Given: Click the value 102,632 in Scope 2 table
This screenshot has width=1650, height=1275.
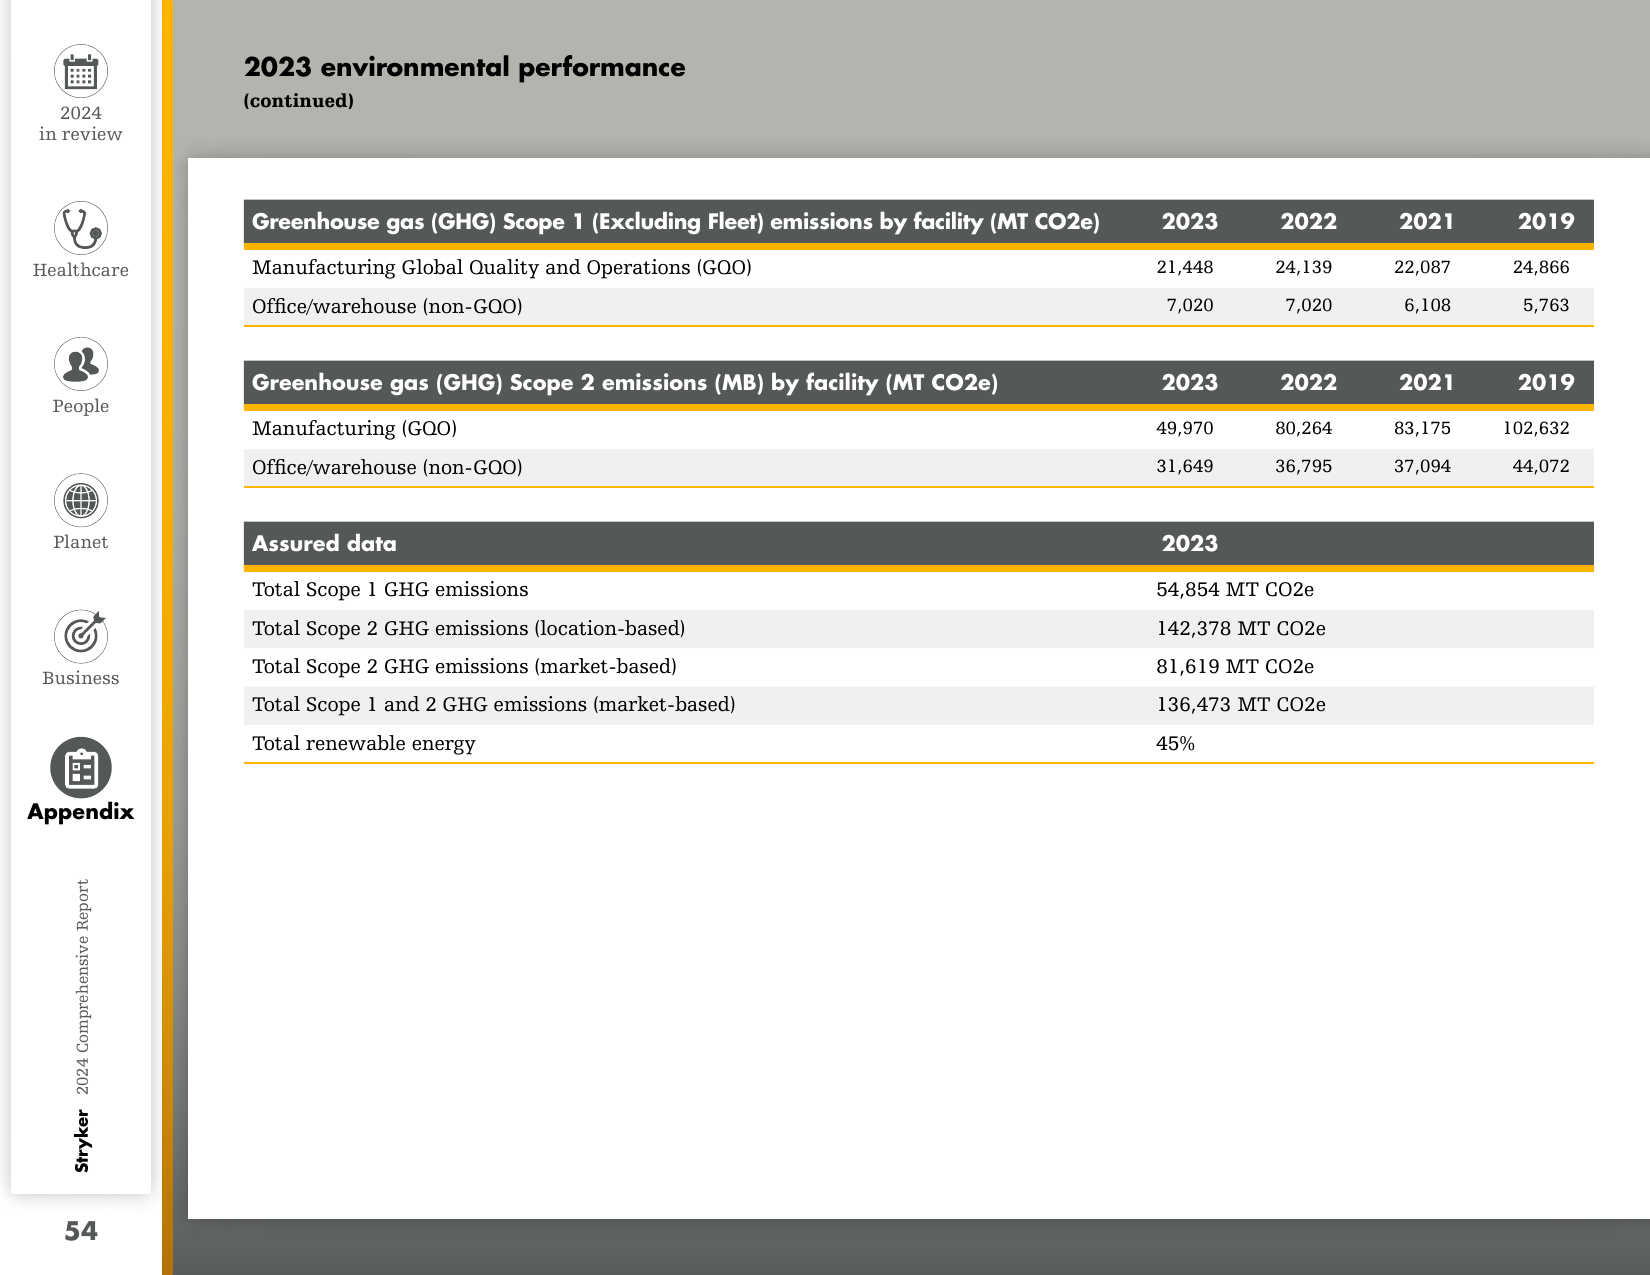Looking at the screenshot, I should (1536, 428).
